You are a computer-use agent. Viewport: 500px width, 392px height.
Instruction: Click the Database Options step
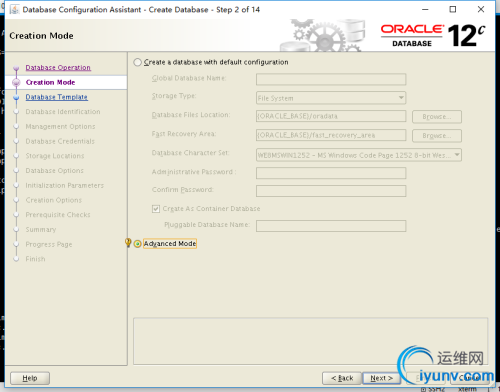click(55, 170)
